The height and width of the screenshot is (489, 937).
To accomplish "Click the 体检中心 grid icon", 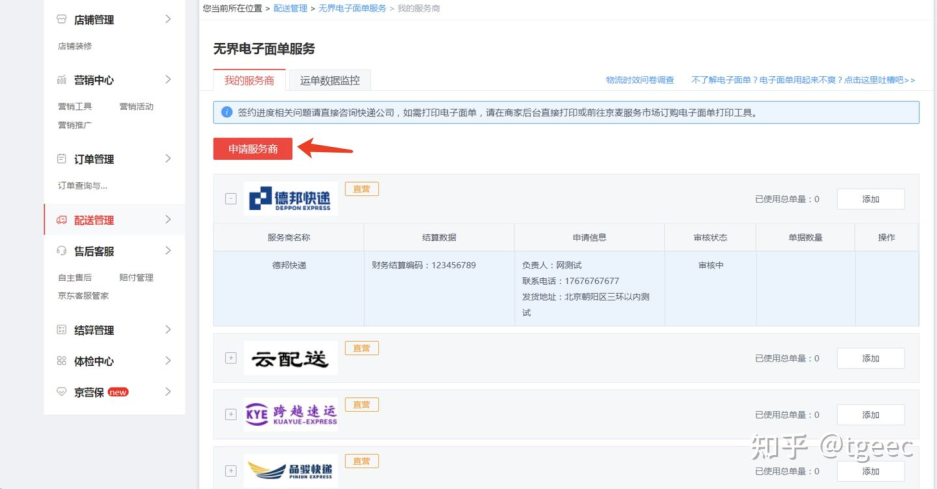I will click(62, 361).
